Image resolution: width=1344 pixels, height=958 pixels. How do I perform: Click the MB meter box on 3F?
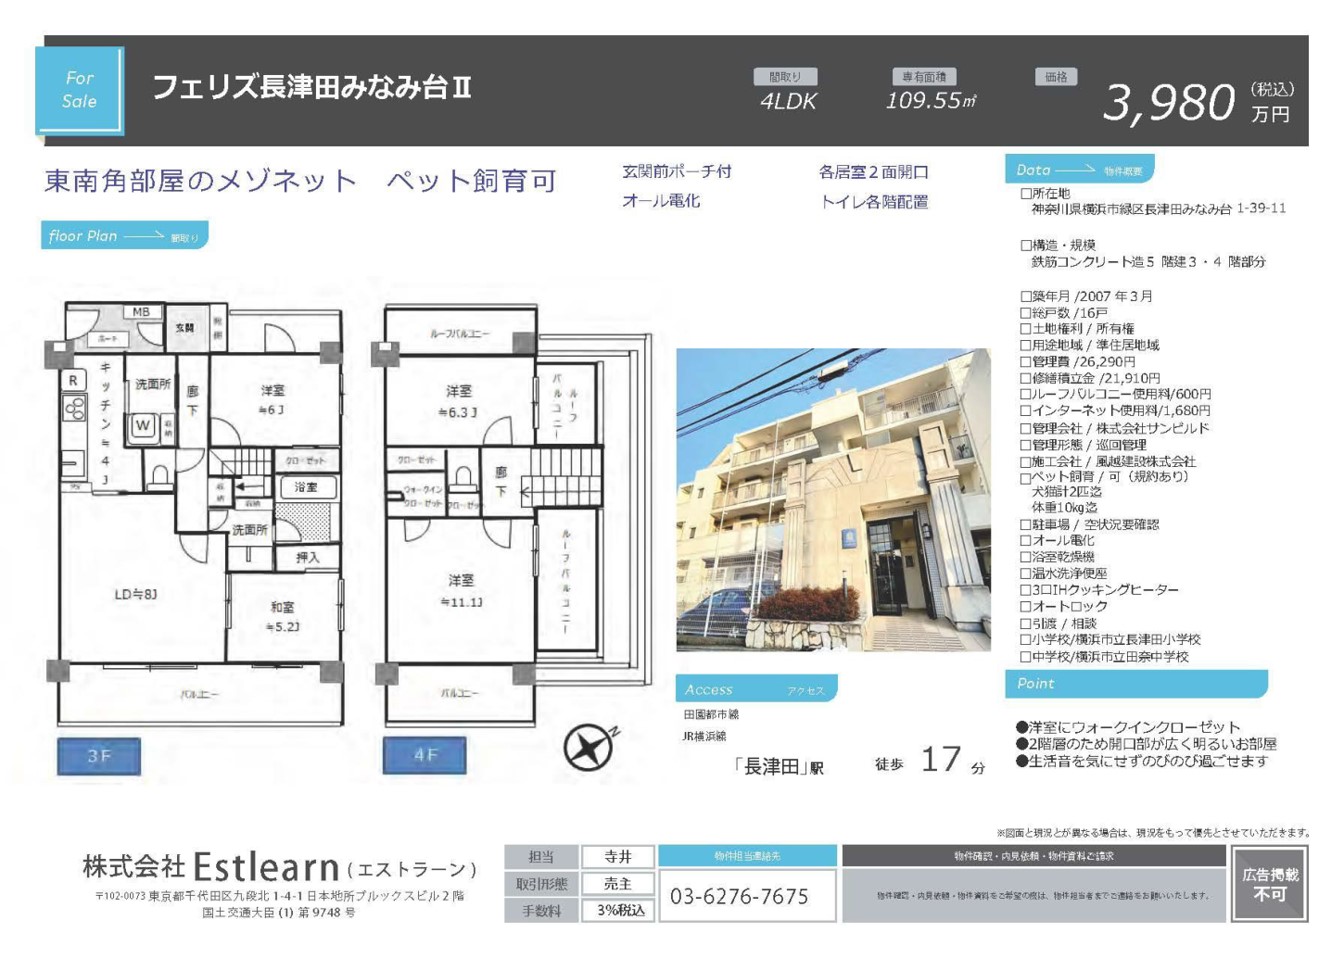[141, 312]
